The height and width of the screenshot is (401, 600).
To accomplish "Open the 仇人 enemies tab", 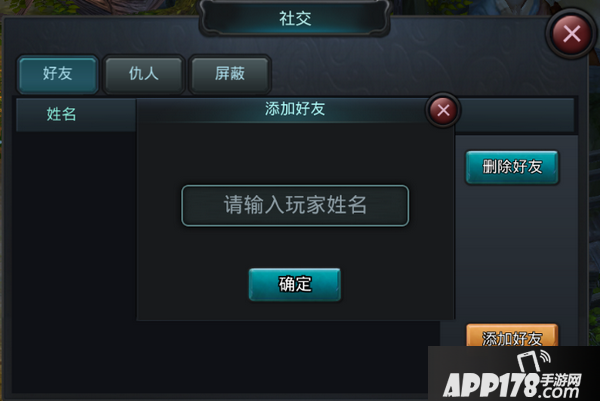I will 144,73.
